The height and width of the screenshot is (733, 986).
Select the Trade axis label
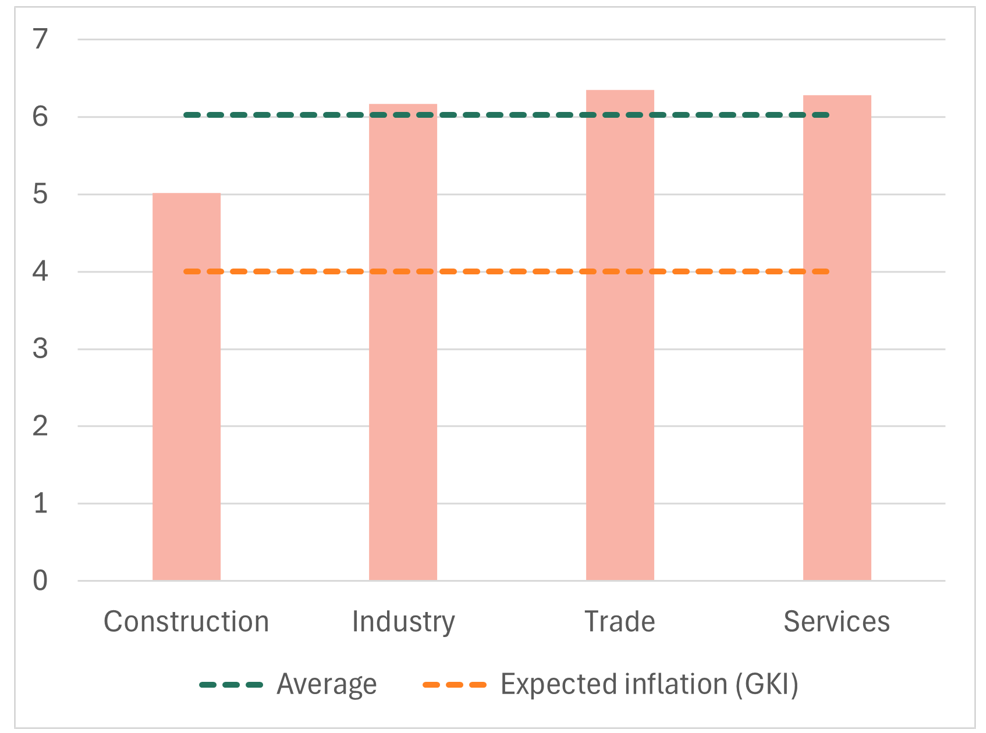620,622
